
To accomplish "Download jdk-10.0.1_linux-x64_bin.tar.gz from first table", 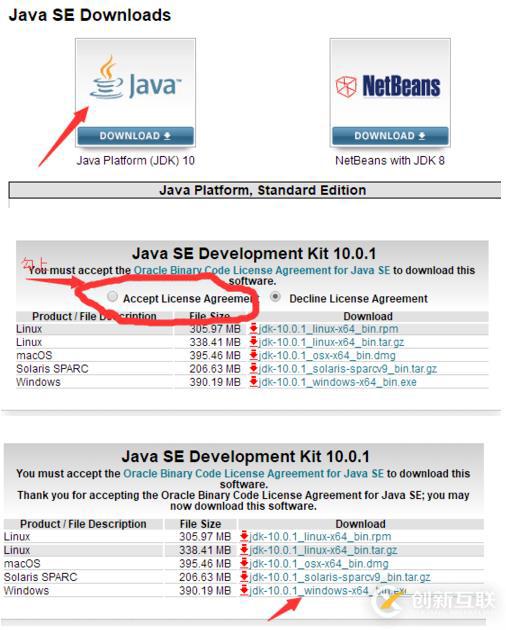I will click(x=331, y=342).
